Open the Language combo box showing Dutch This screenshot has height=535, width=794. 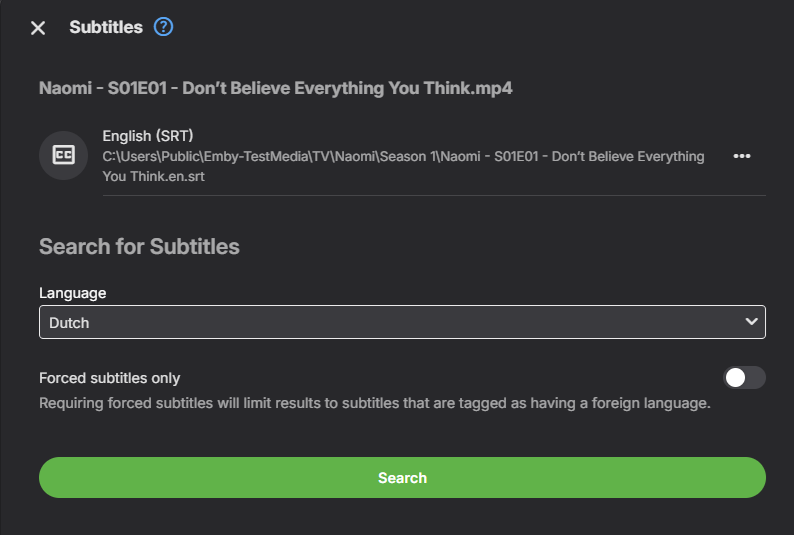[x=400, y=322]
